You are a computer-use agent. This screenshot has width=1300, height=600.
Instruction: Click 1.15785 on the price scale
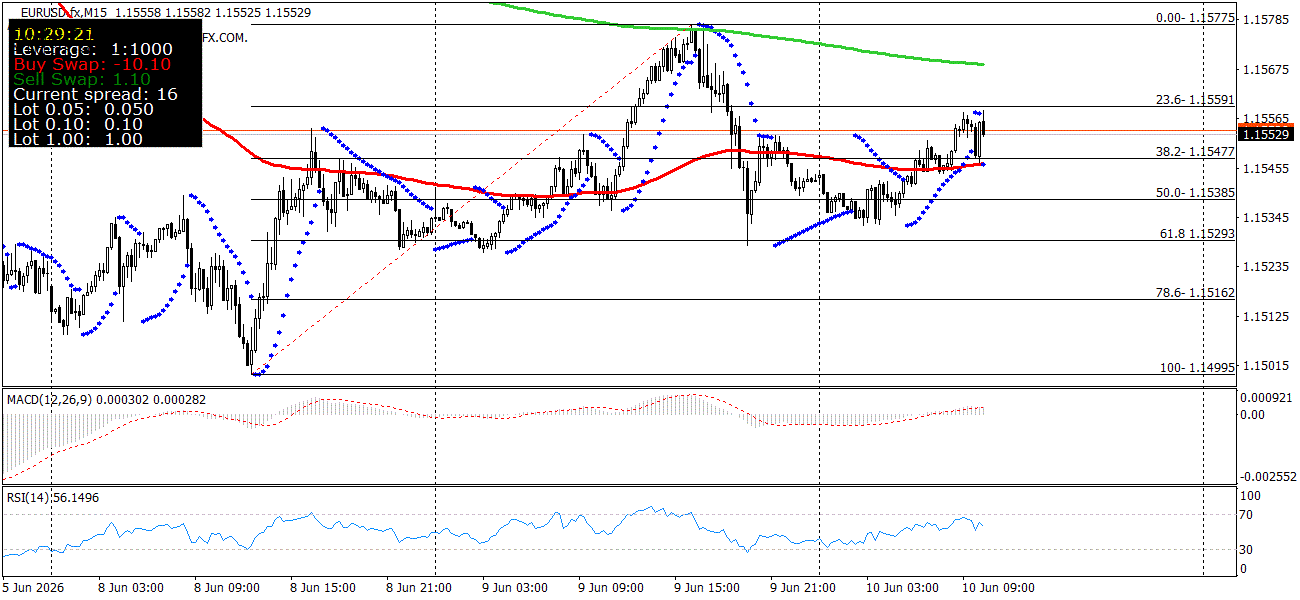pyautogui.click(x=1265, y=19)
